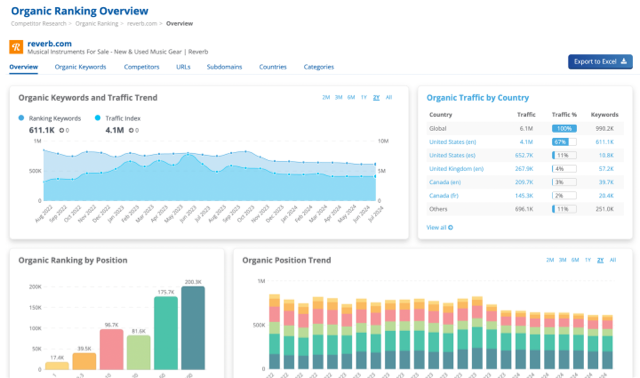Open the reverb.com domain title link
The width and height of the screenshot is (640, 378).
[x=49, y=44]
